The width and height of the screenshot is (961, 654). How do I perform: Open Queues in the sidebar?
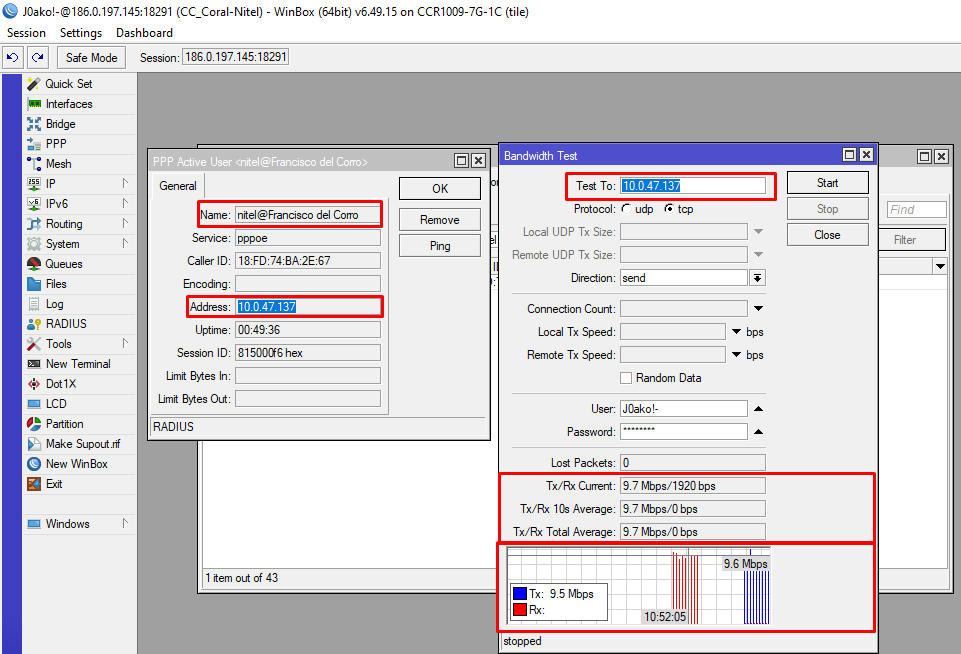pos(63,264)
